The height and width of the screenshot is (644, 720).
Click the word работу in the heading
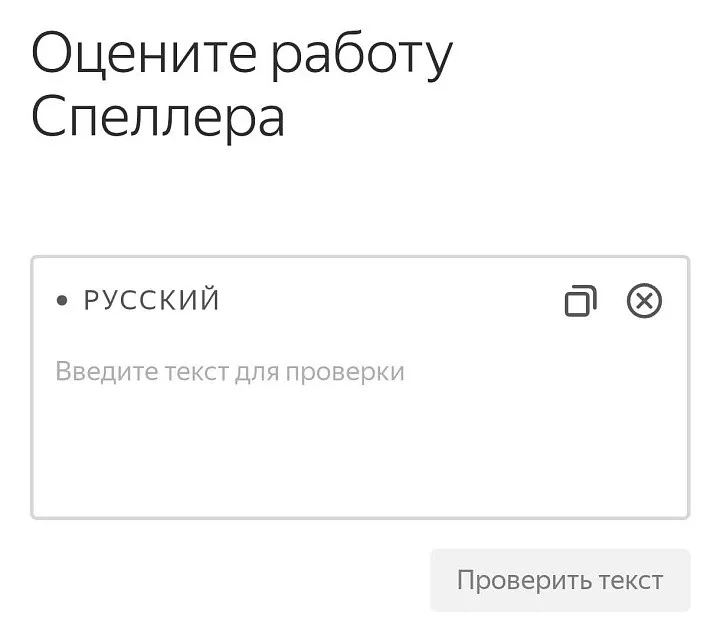coord(361,56)
